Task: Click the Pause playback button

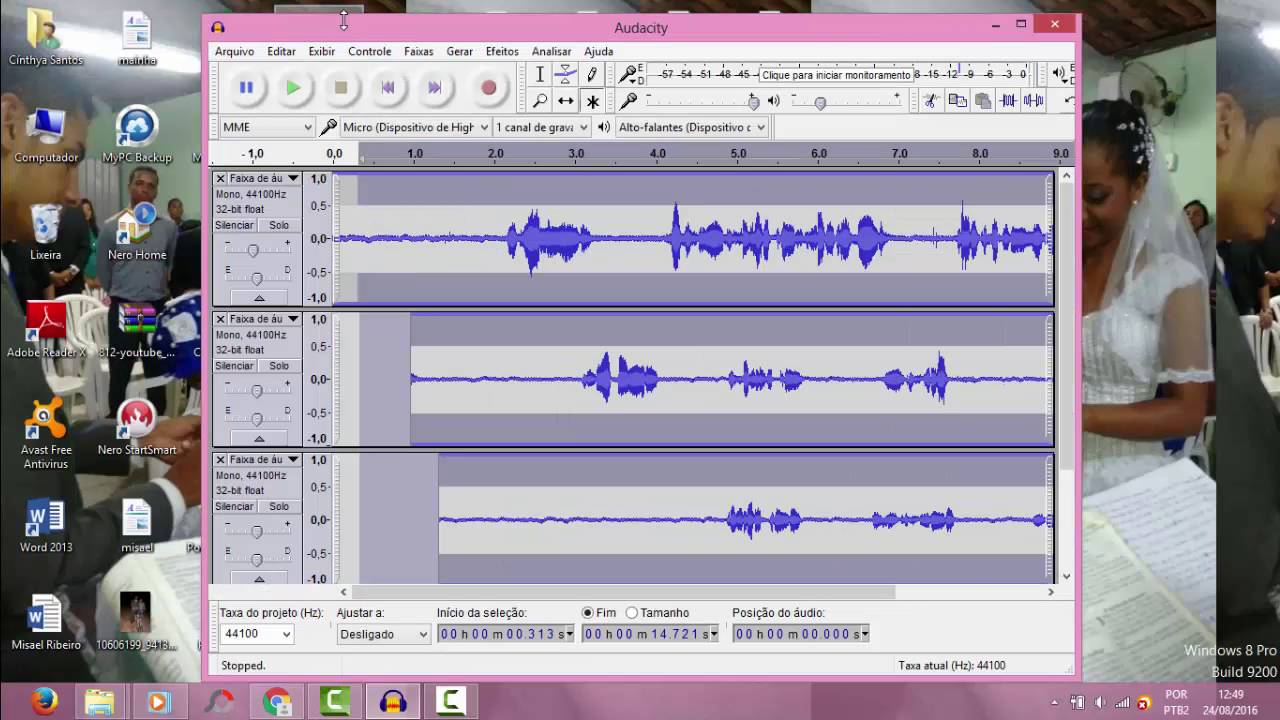Action: [246, 88]
